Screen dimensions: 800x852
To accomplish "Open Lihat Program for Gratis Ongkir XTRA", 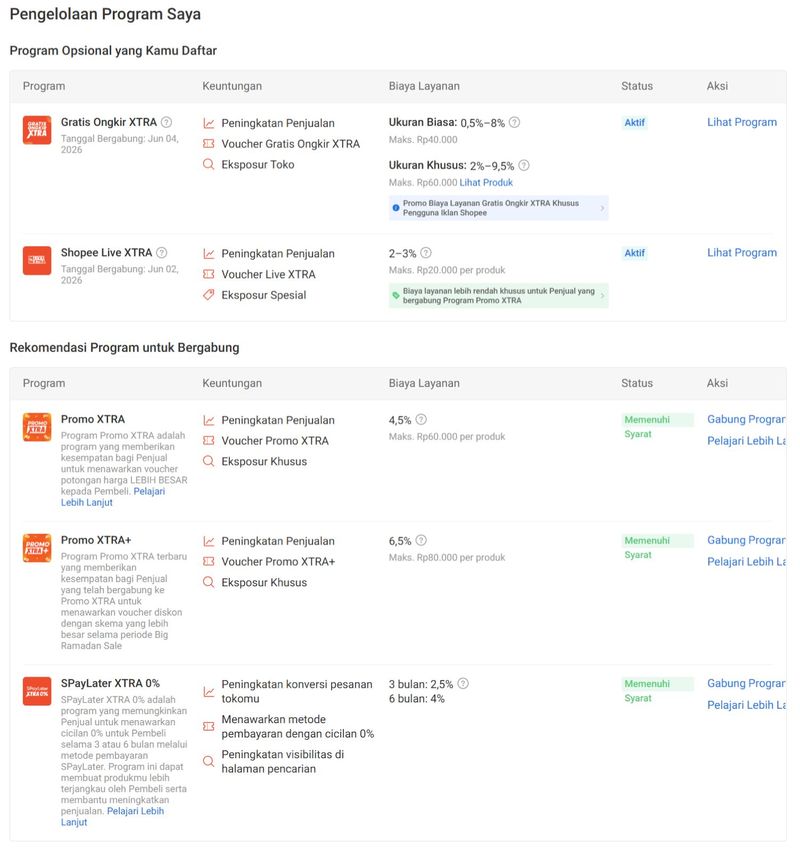I will (741, 122).
